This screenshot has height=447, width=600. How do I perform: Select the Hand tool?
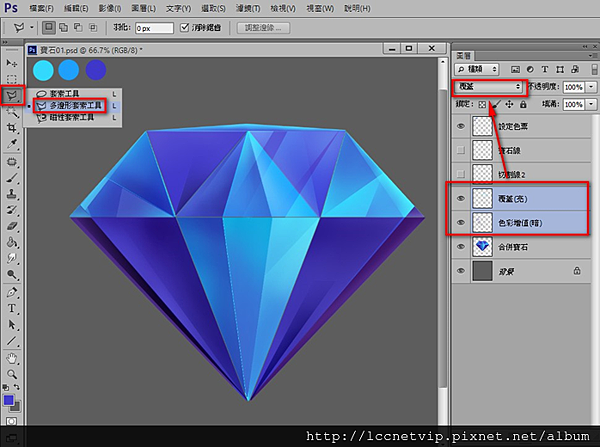12,357
